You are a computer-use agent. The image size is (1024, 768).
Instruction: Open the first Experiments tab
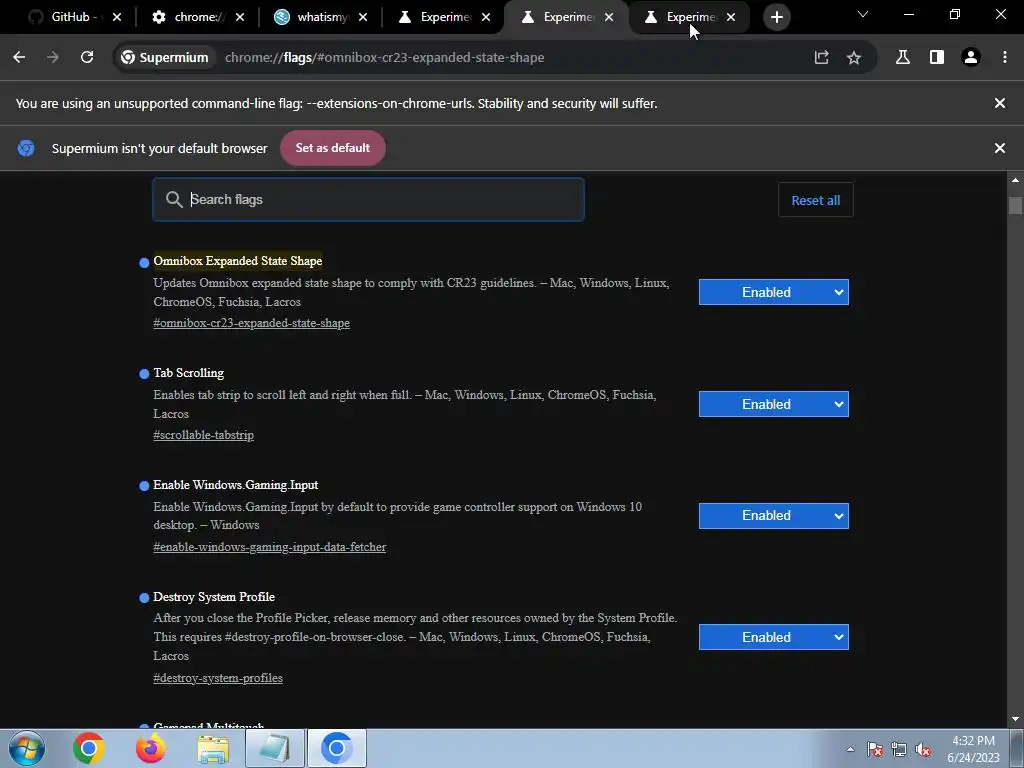436,18
